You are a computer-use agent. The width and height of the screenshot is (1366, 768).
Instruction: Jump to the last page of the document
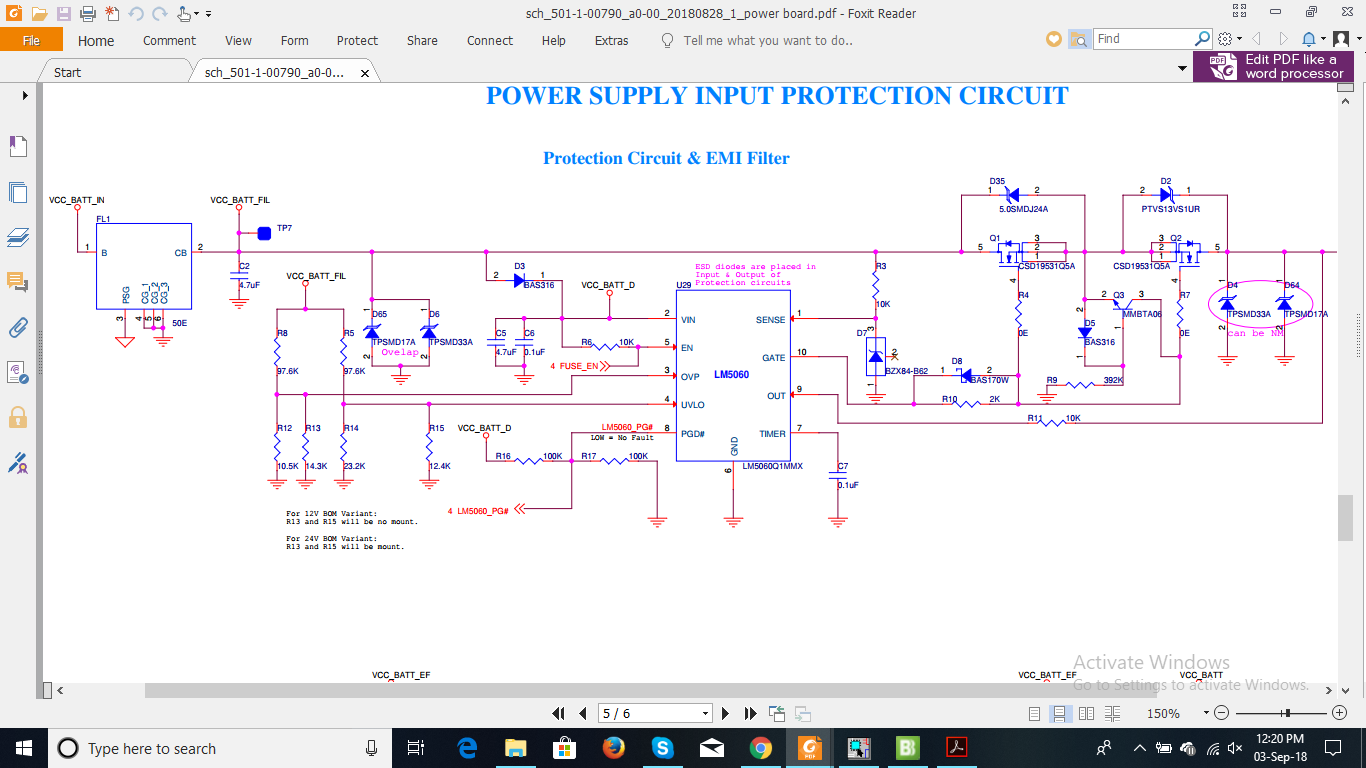750,713
